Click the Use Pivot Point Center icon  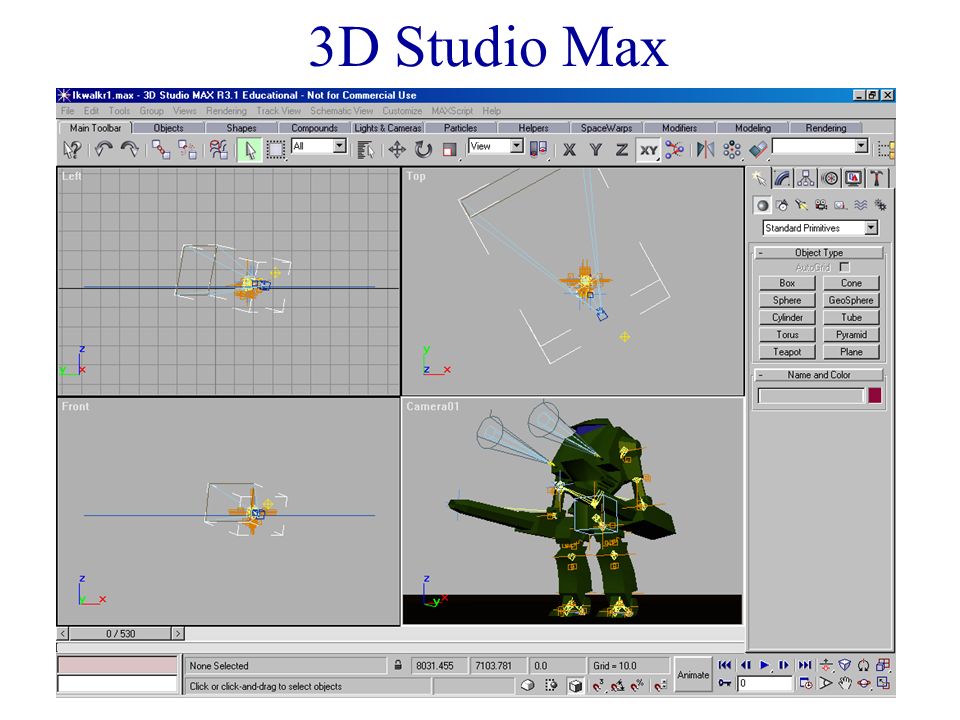(x=538, y=149)
